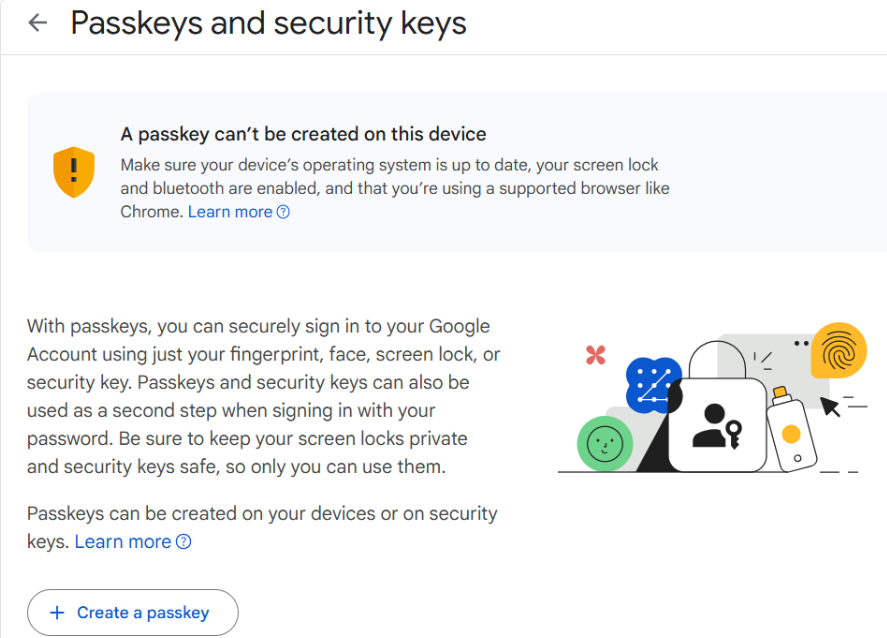Click the blue pattern-lock icon in the illustration
887x638 pixels.
pos(652,384)
